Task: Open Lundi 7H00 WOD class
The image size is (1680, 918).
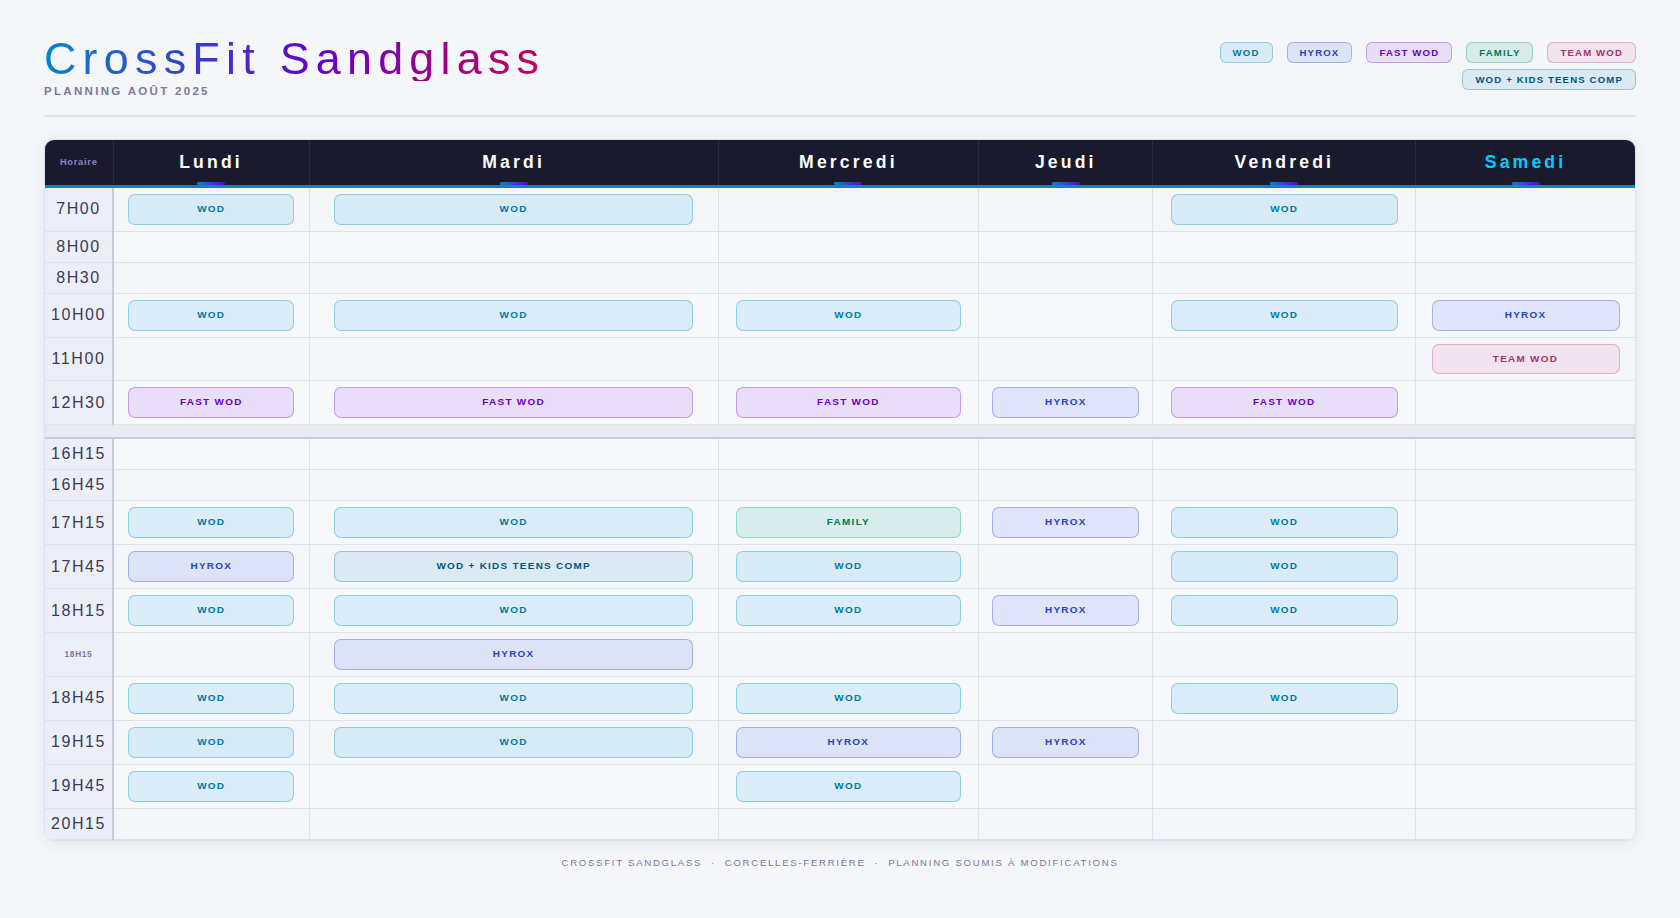Action: tap(211, 210)
